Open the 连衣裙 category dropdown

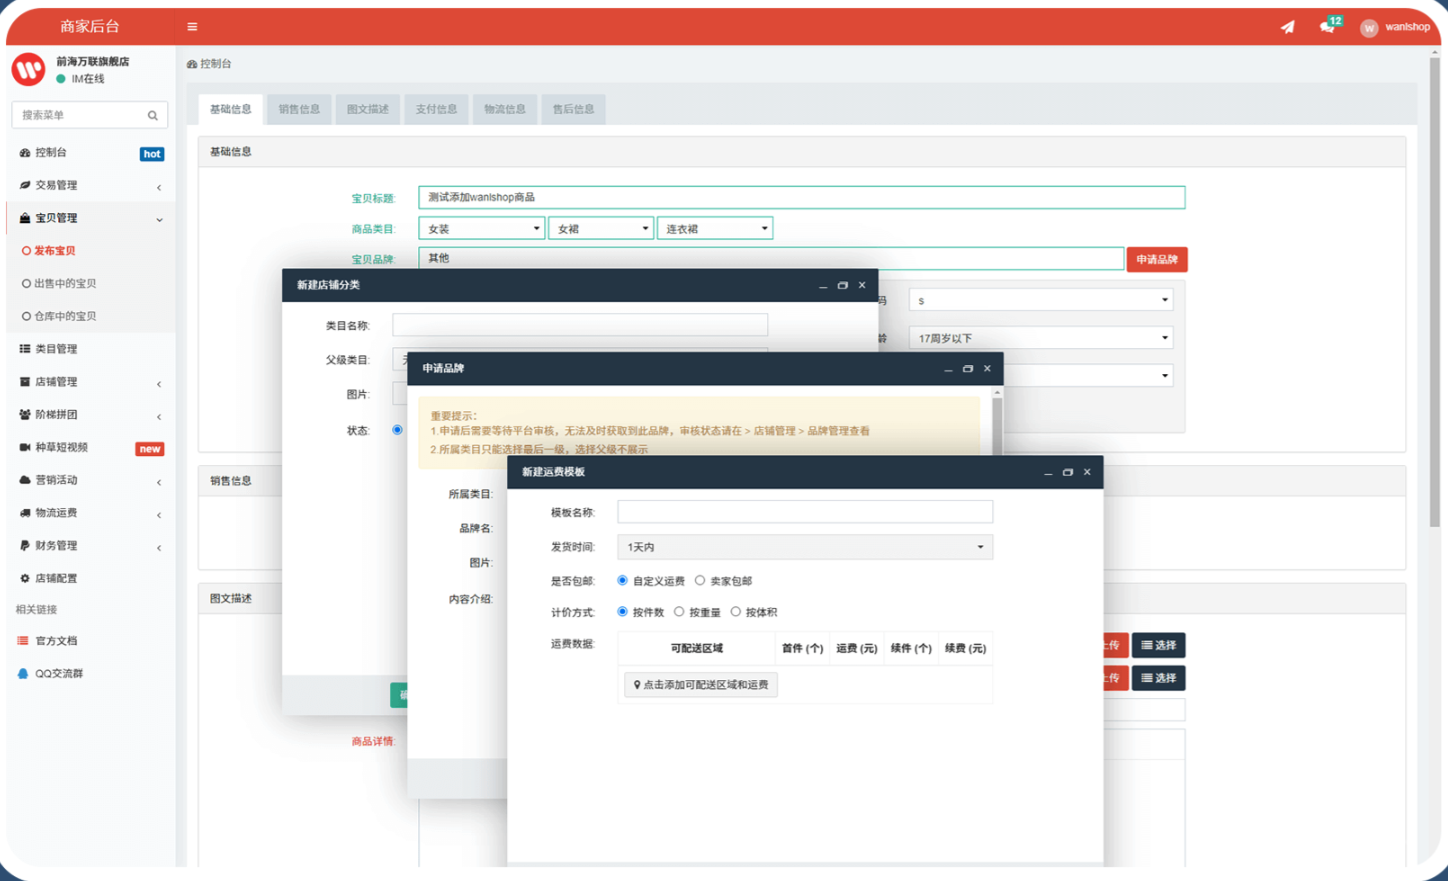[714, 229]
